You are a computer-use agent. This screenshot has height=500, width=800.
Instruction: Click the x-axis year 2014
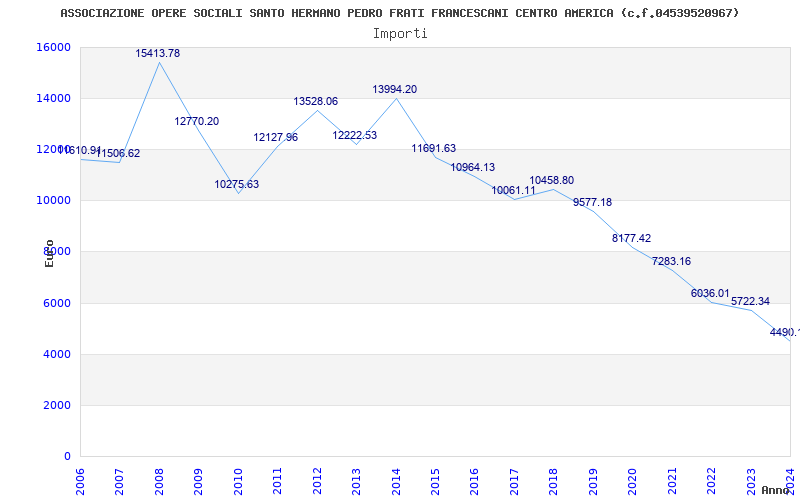(396, 480)
